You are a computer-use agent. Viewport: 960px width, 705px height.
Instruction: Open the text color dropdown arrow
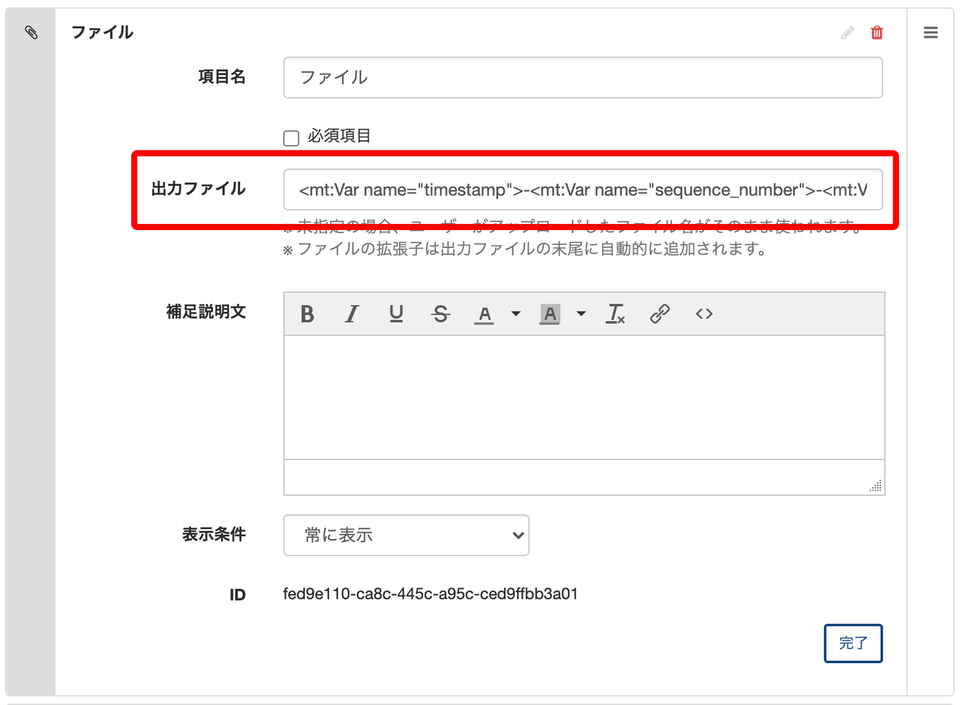click(515, 313)
